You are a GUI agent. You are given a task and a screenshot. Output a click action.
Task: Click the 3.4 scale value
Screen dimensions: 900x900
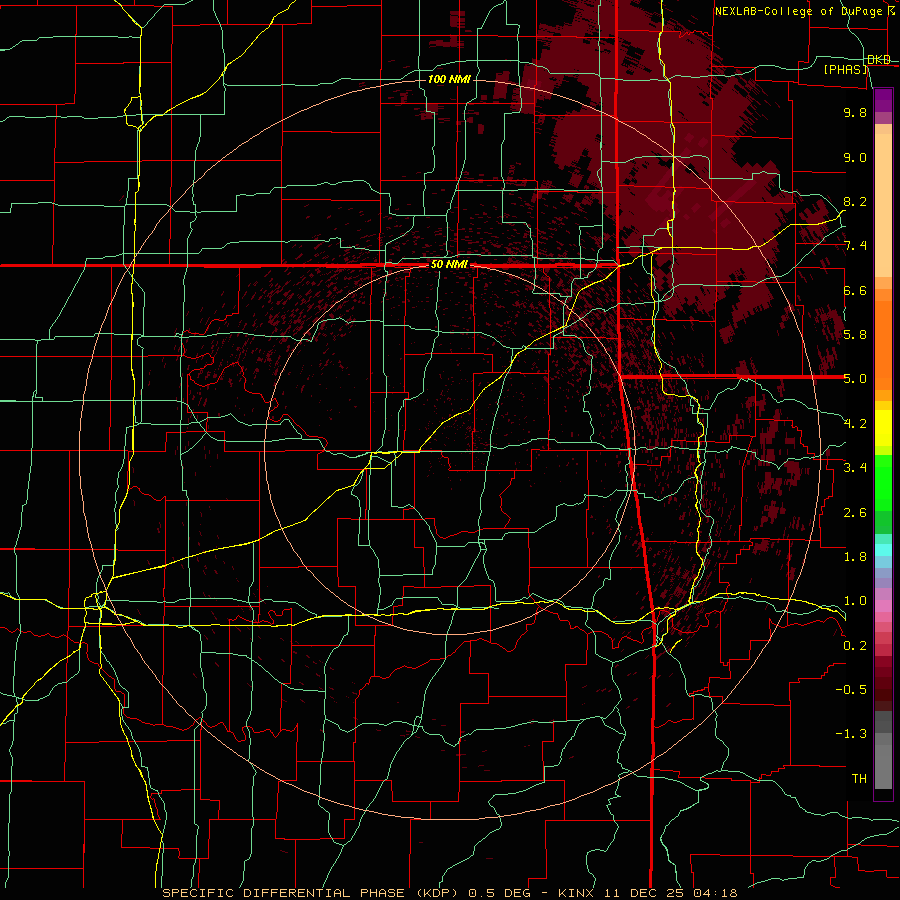click(855, 468)
